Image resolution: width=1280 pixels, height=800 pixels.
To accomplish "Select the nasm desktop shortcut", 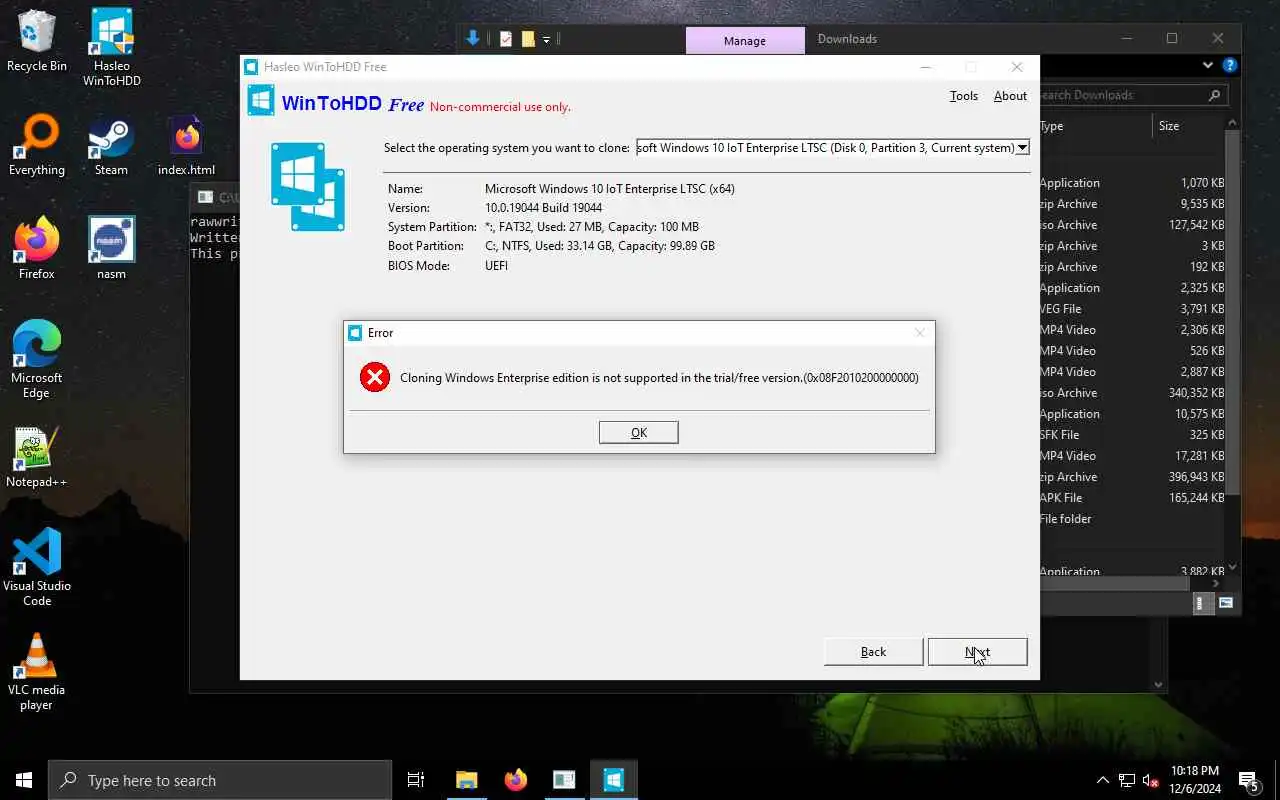I will [111, 249].
